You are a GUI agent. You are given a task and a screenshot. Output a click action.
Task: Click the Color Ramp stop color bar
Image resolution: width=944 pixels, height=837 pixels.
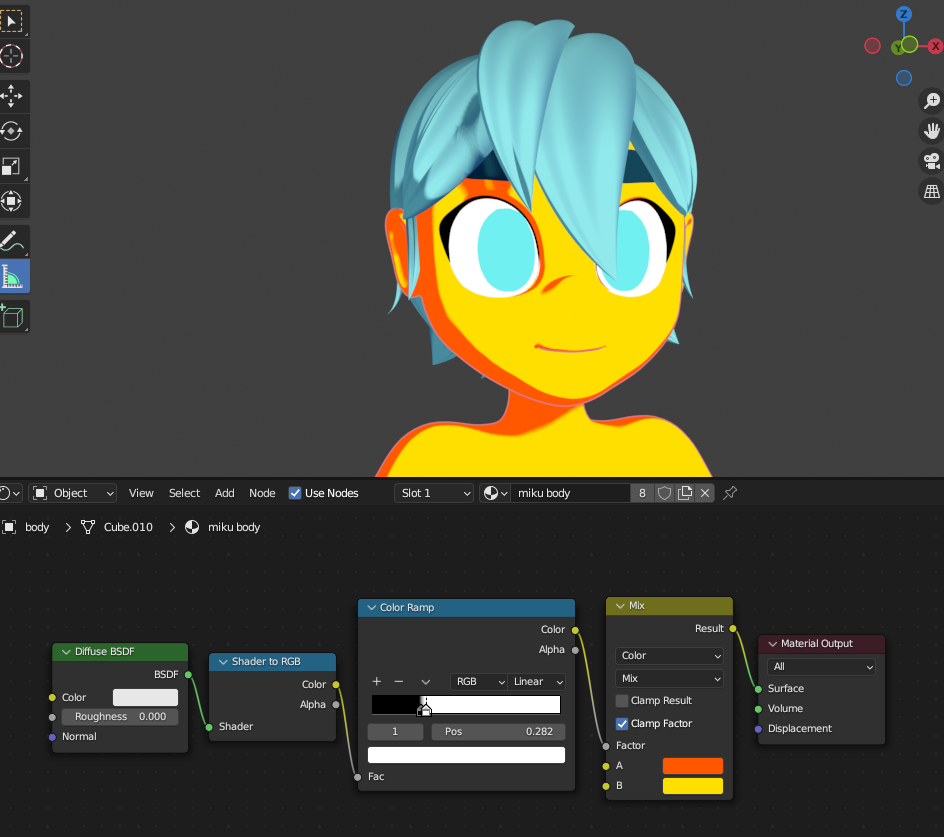point(466,755)
